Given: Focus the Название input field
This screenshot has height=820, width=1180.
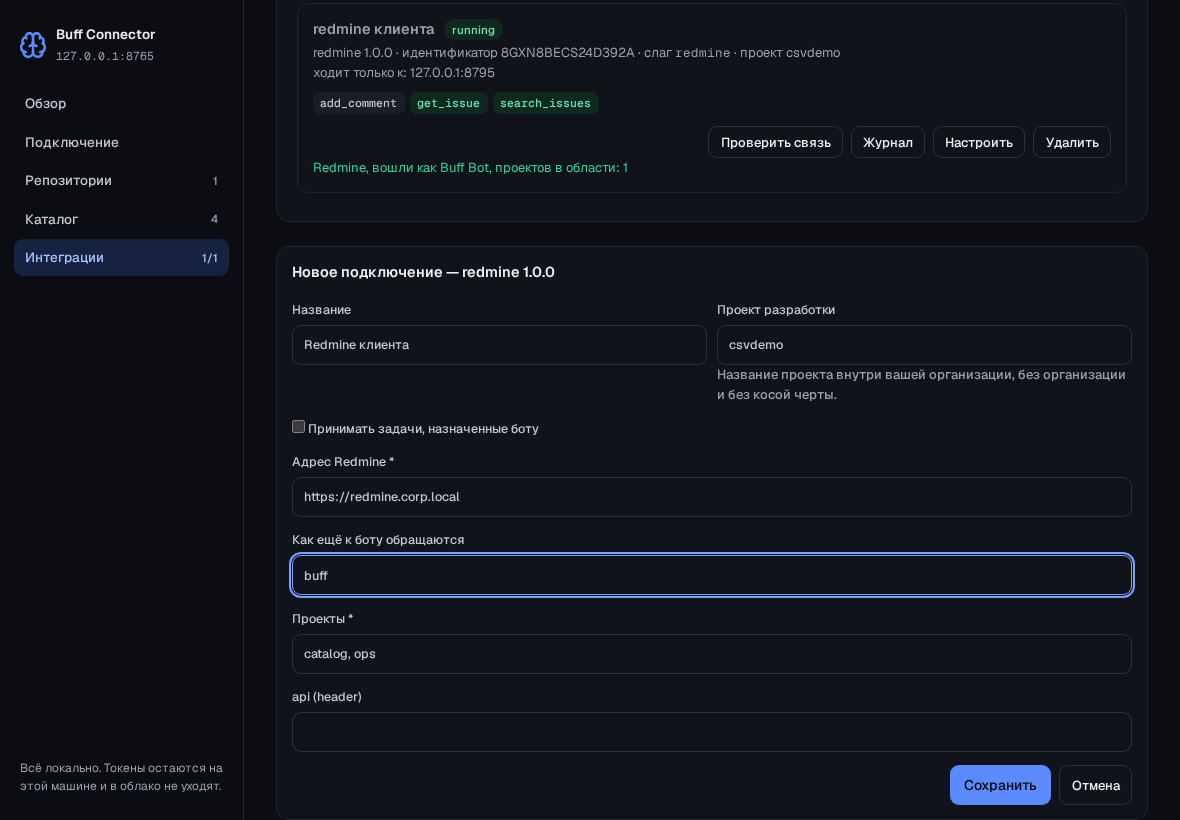Looking at the screenshot, I should coord(499,345).
